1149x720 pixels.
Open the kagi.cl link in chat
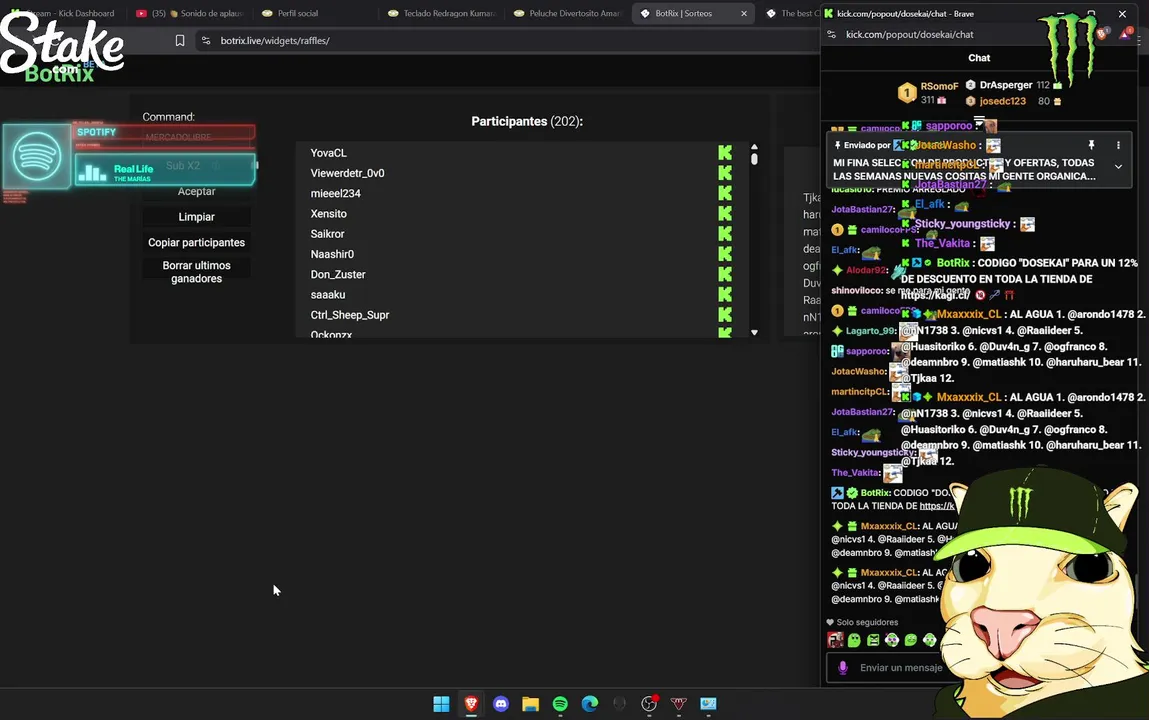[x=935, y=294]
